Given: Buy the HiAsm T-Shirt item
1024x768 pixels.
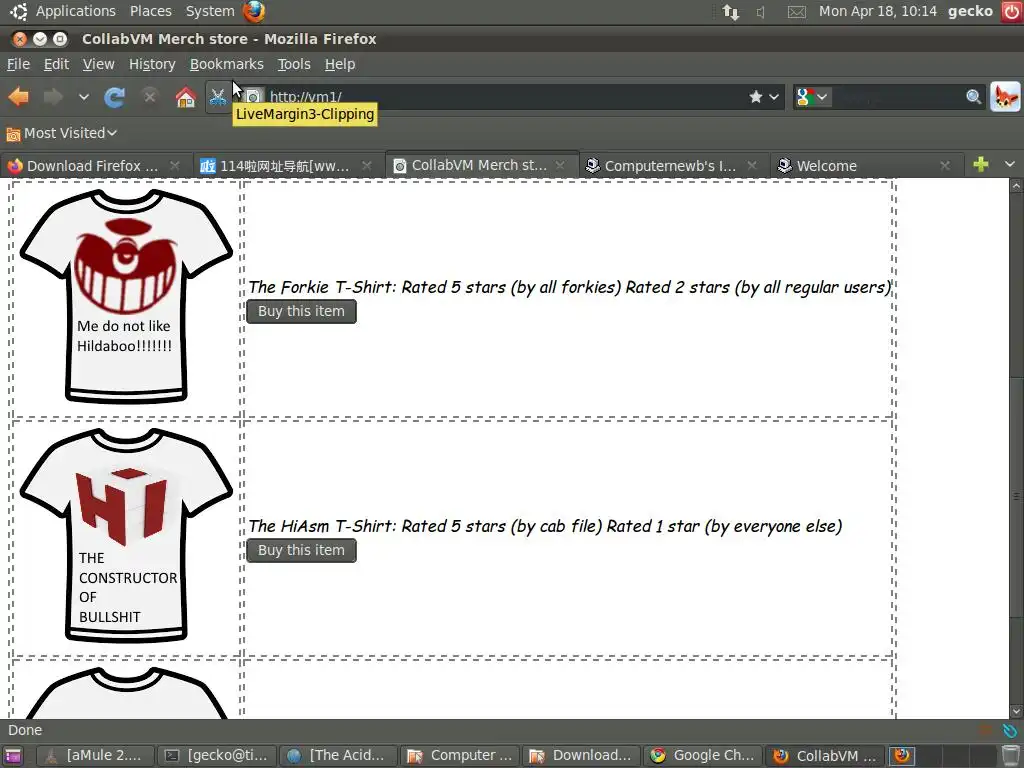Looking at the screenshot, I should point(302,551).
